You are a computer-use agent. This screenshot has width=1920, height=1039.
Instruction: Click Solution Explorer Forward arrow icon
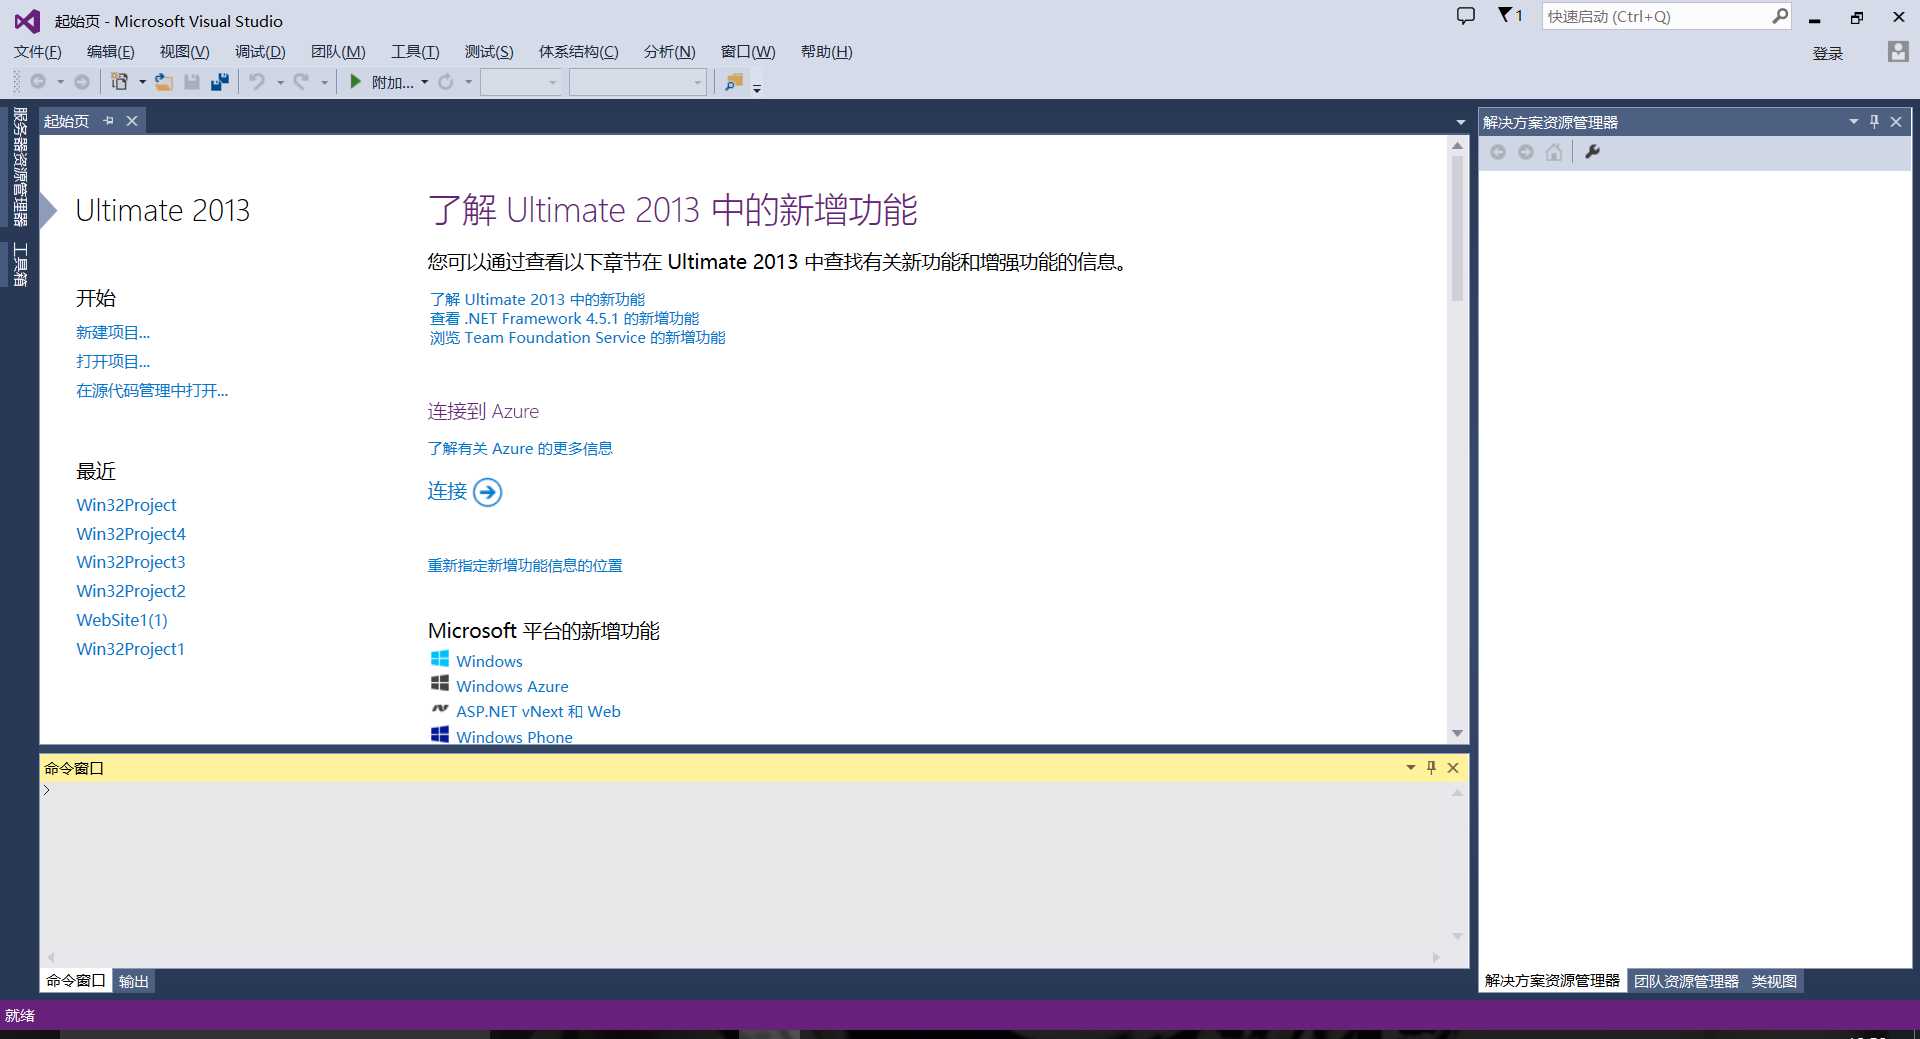tap(1526, 152)
